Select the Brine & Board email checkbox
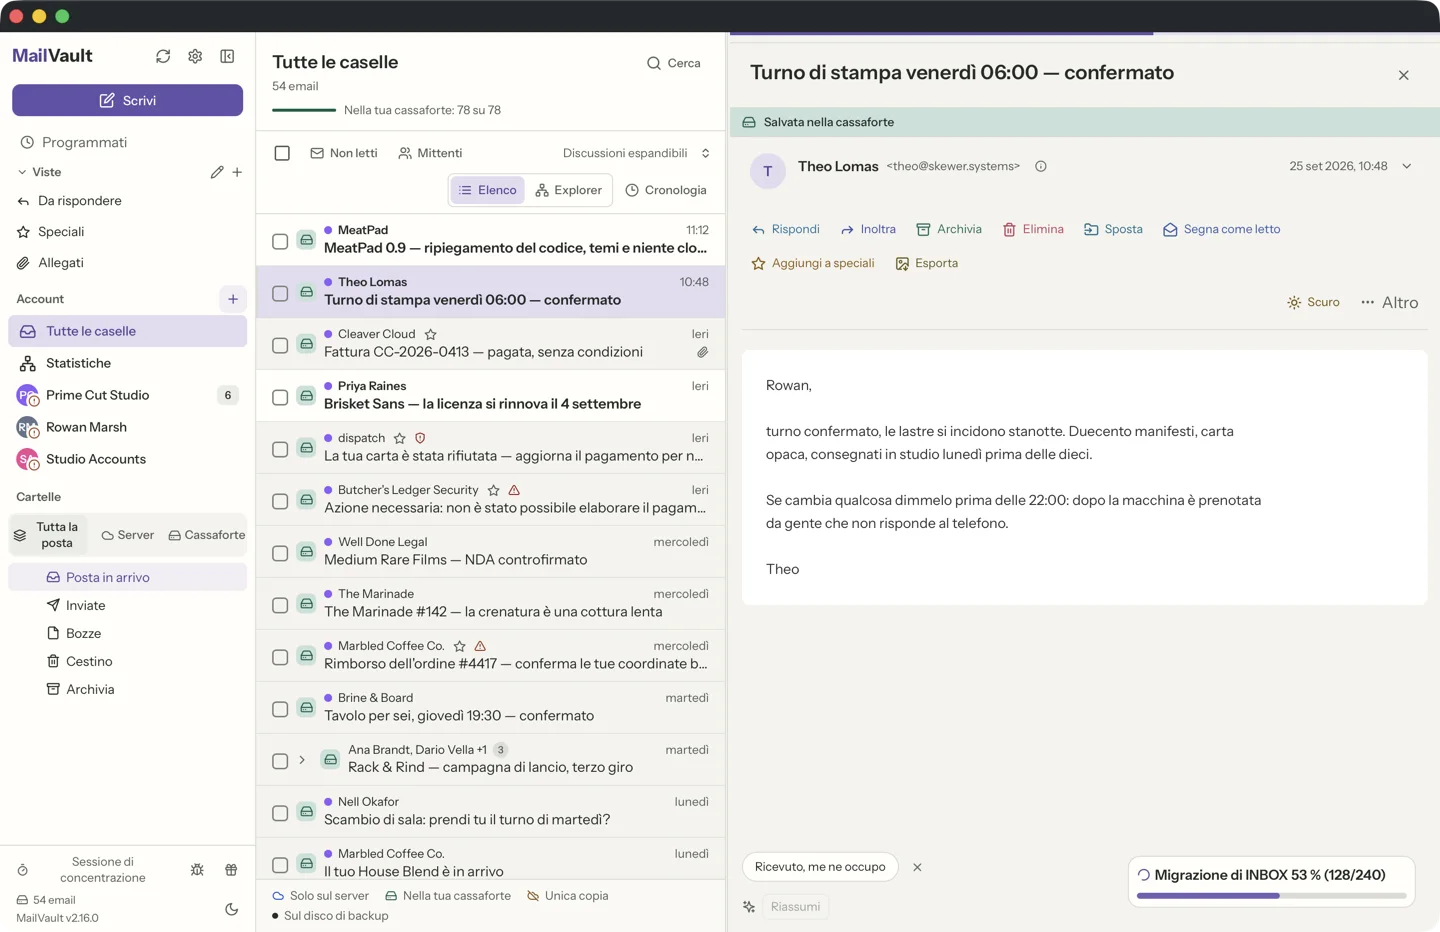The height and width of the screenshot is (932, 1440). tap(280, 709)
